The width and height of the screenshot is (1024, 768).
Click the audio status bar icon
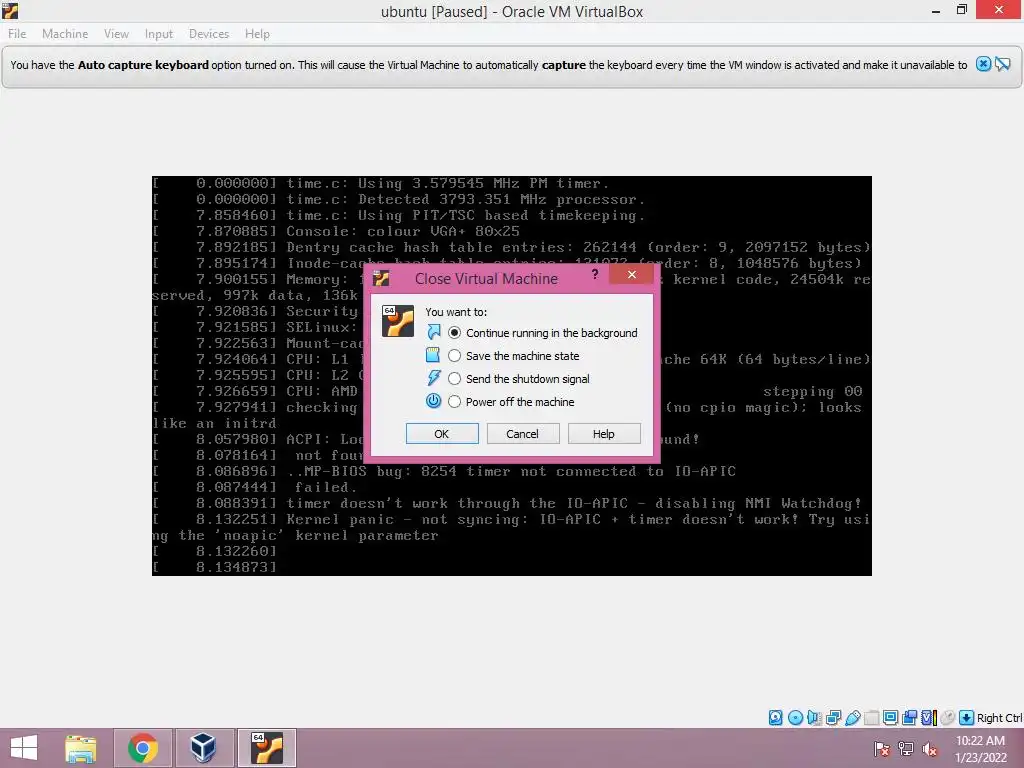pyautogui.click(x=814, y=718)
